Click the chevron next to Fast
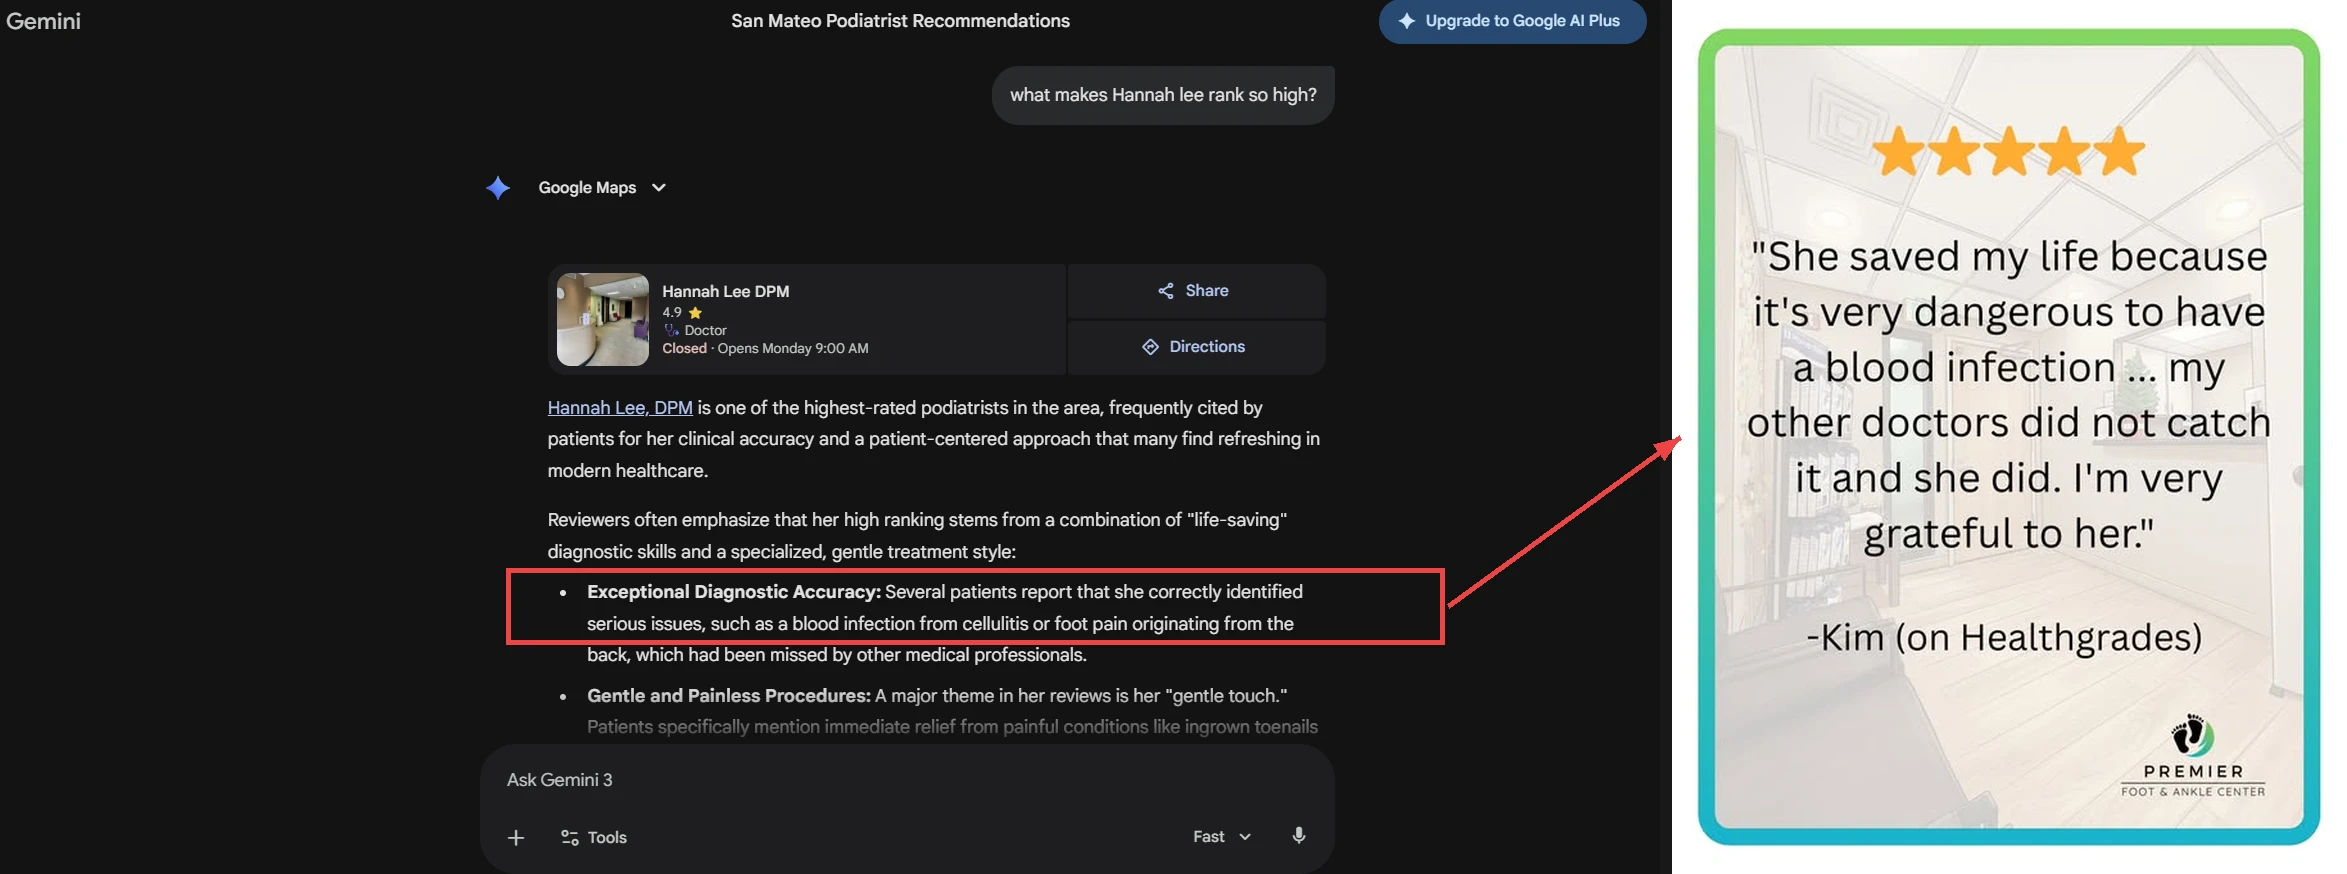 pos(1245,837)
